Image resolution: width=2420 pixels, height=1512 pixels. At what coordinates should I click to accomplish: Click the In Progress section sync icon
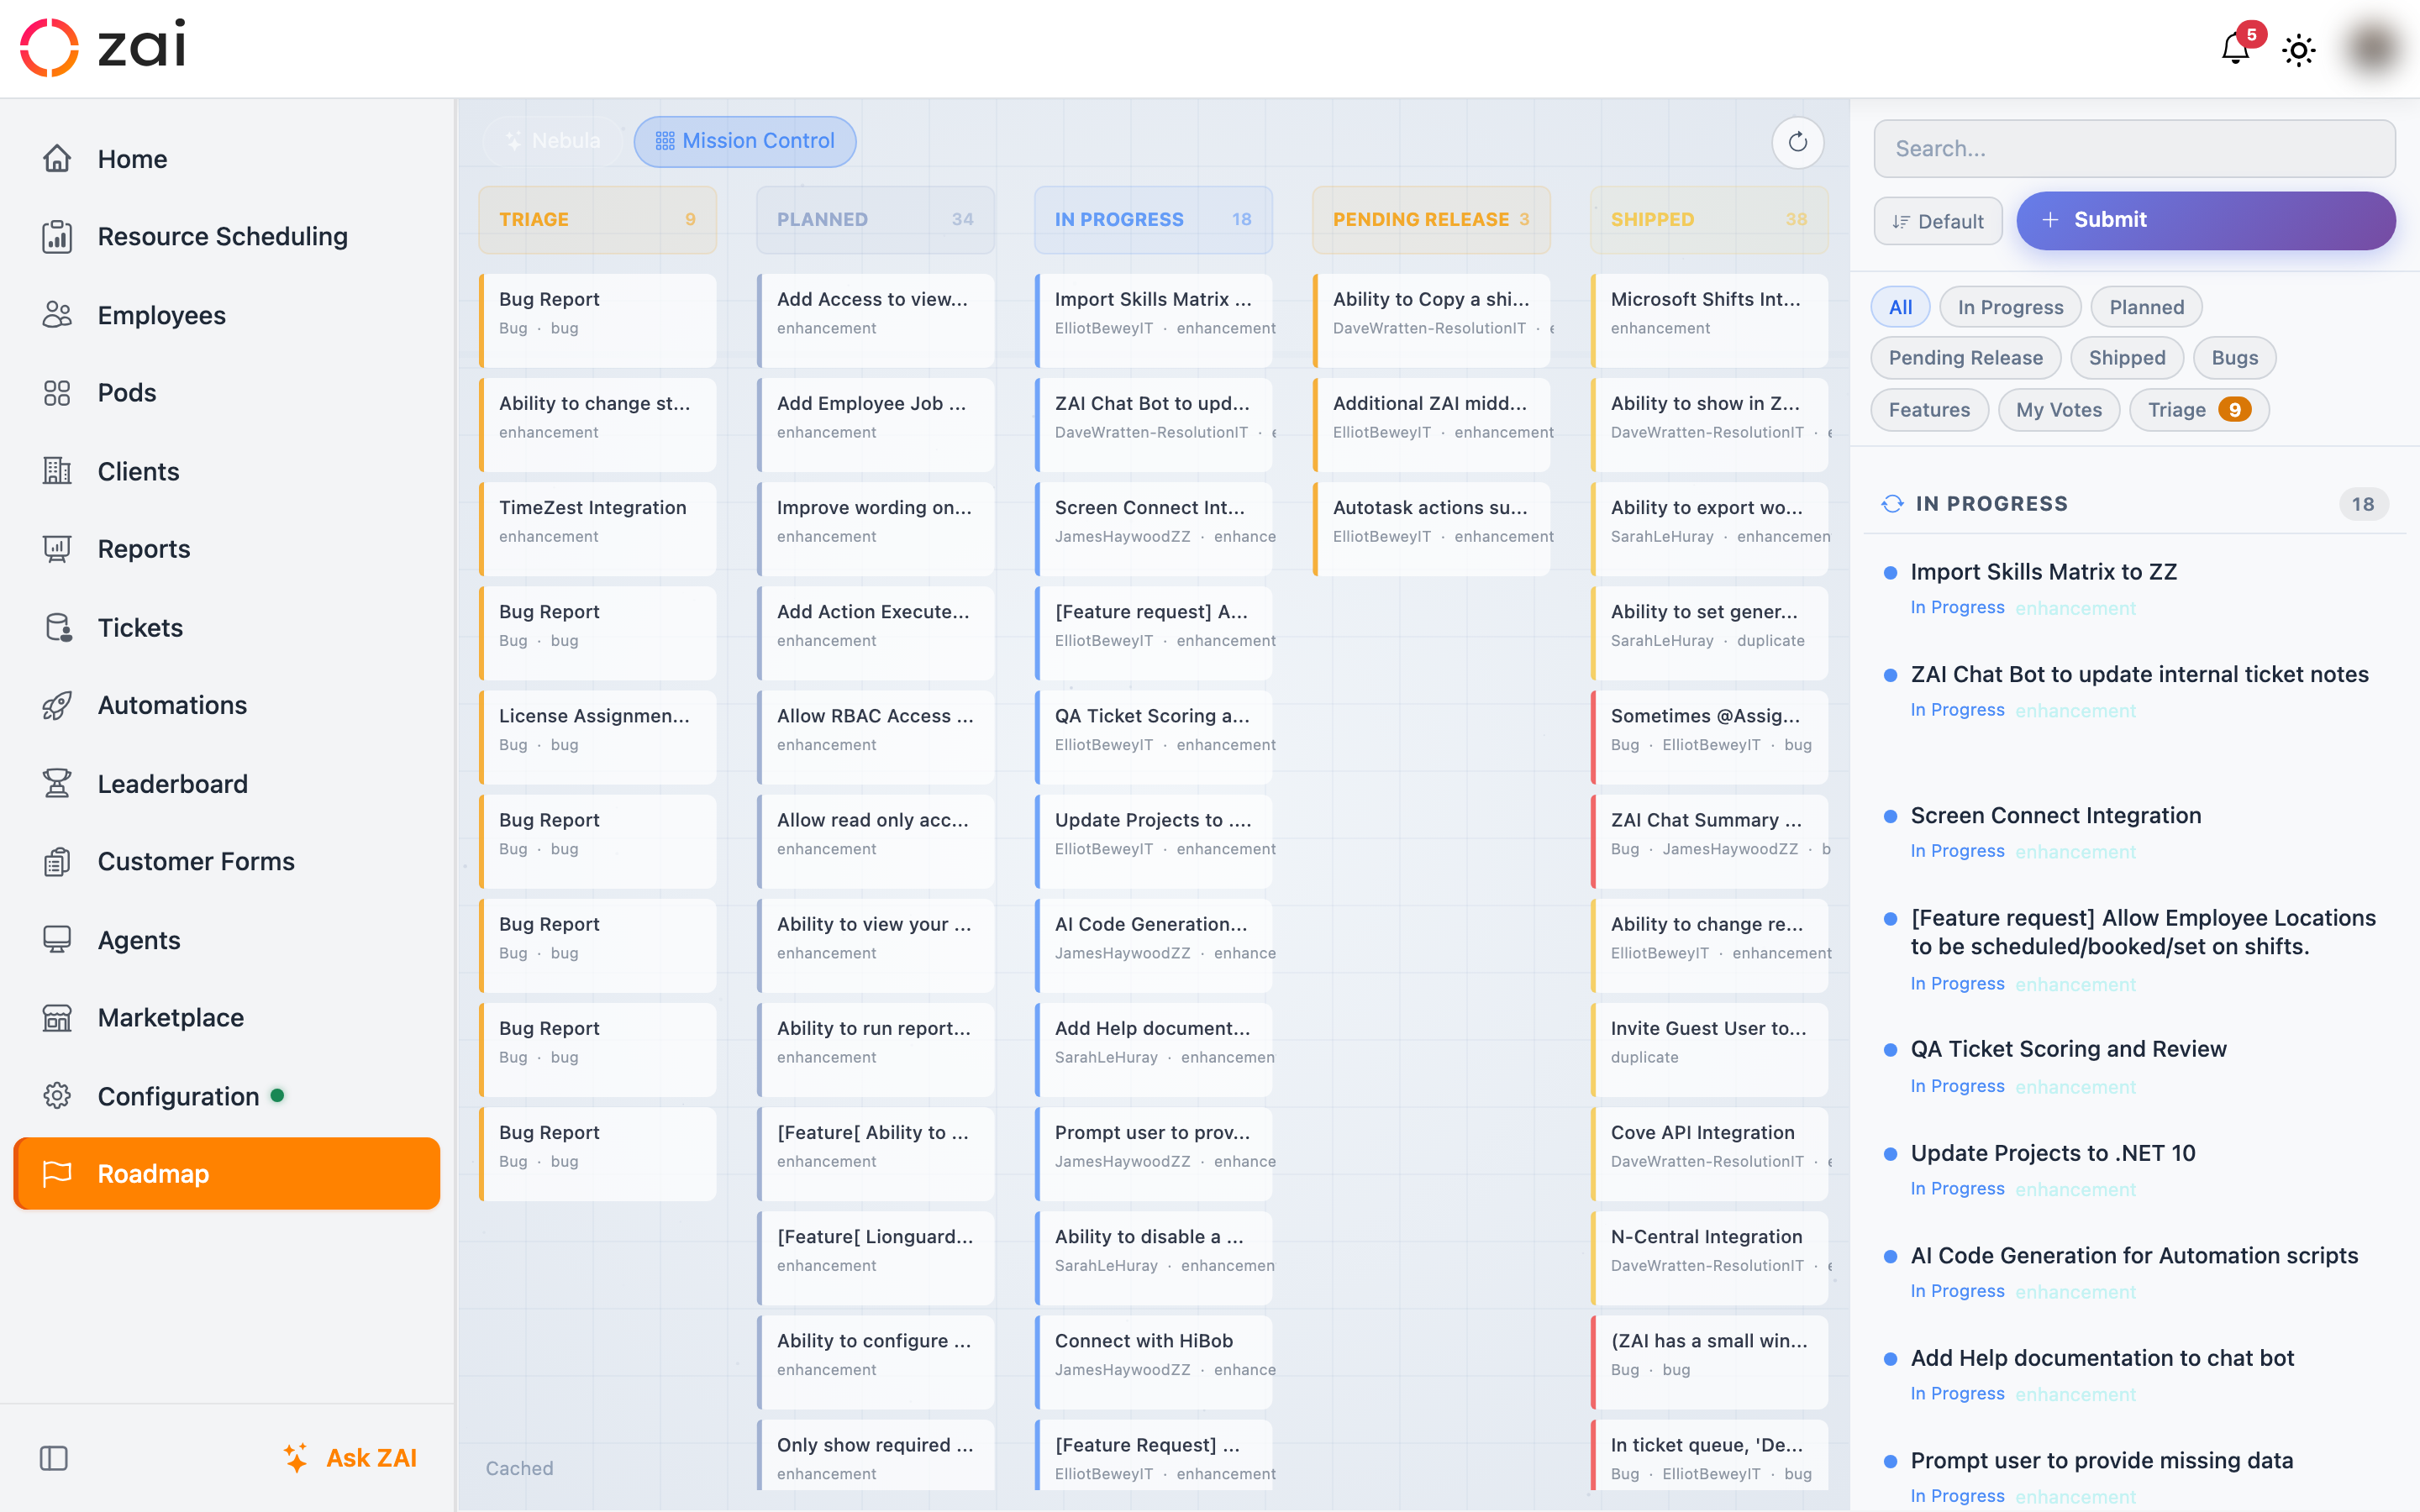point(1892,504)
